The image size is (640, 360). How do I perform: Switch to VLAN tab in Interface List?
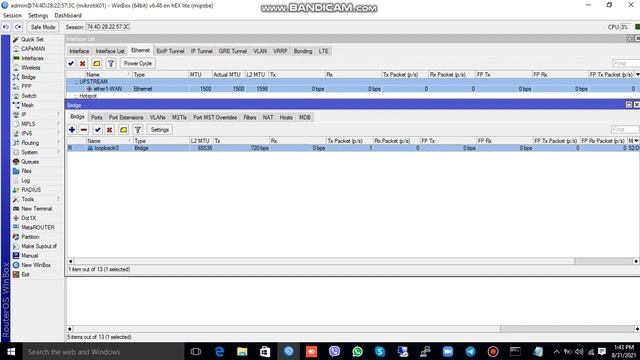click(260, 51)
